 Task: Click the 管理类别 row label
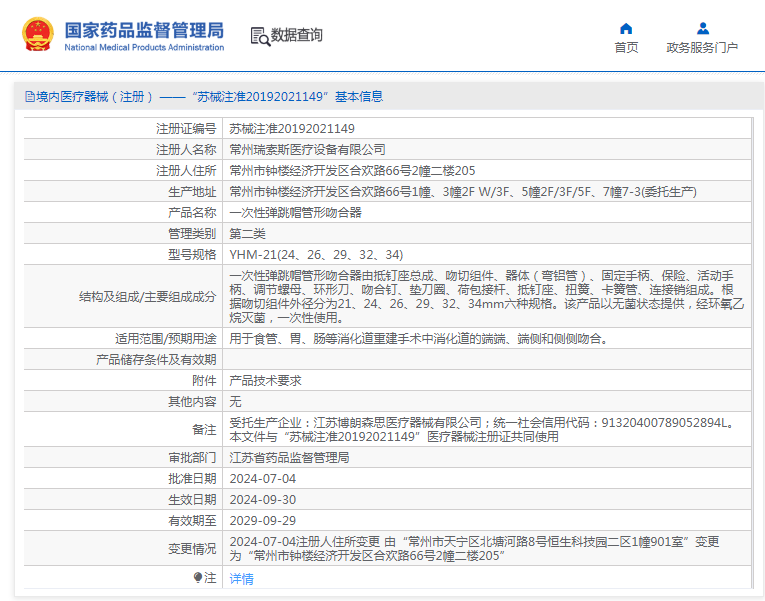coord(192,234)
